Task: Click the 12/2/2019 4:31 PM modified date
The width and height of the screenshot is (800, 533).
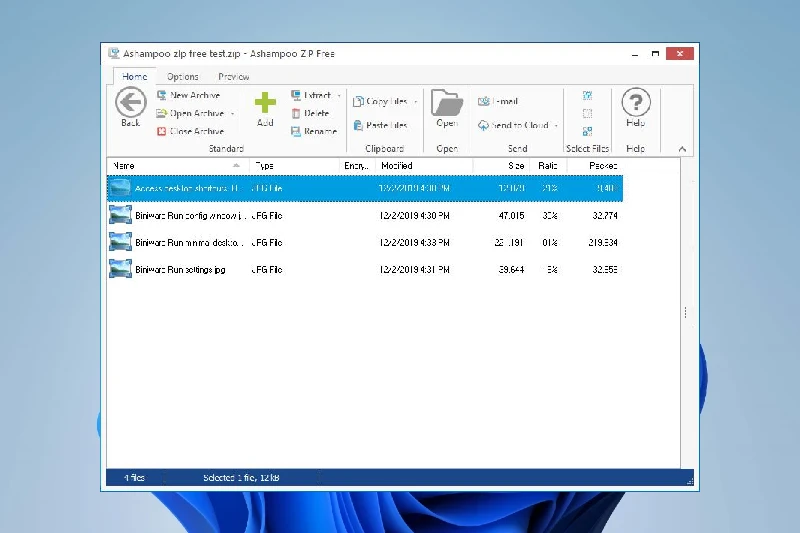Action: pos(414,269)
